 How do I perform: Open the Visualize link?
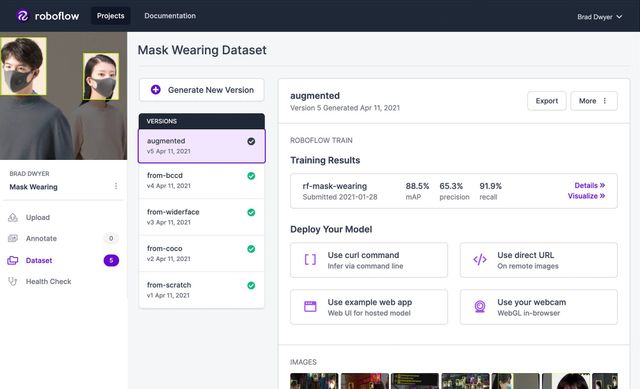coord(586,196)
